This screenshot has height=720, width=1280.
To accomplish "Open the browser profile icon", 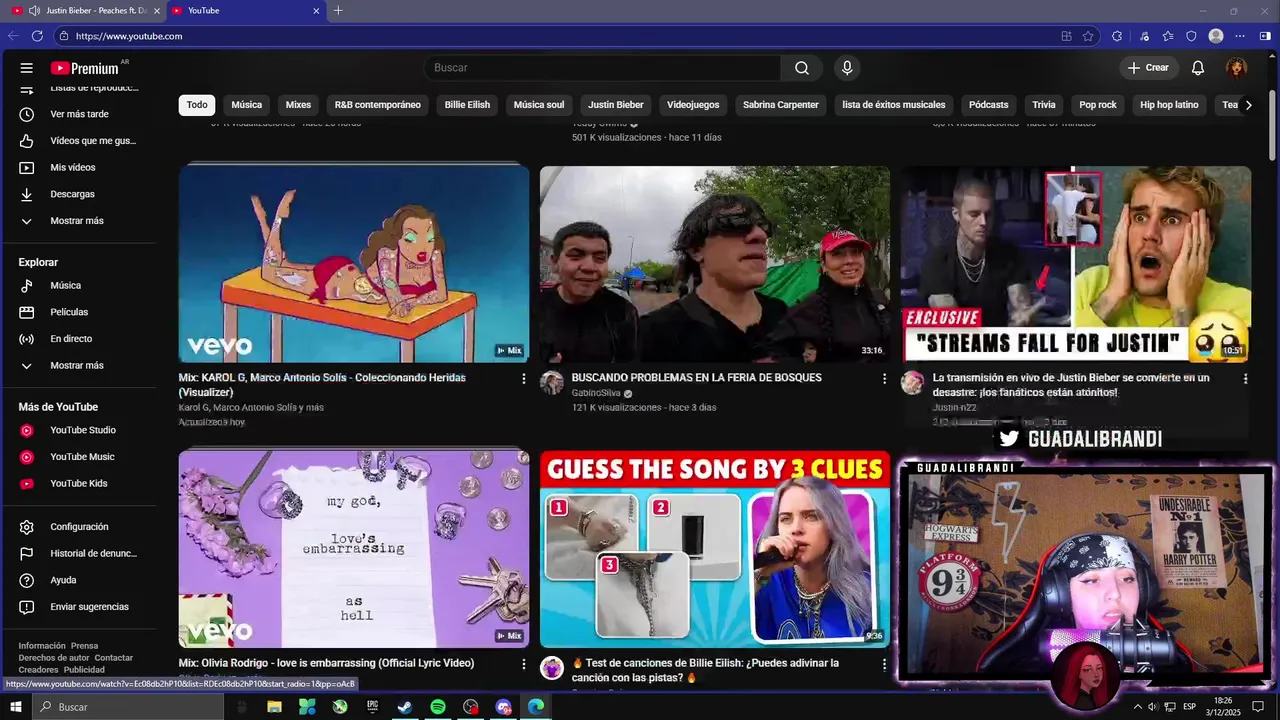I will click(1216, 36).
